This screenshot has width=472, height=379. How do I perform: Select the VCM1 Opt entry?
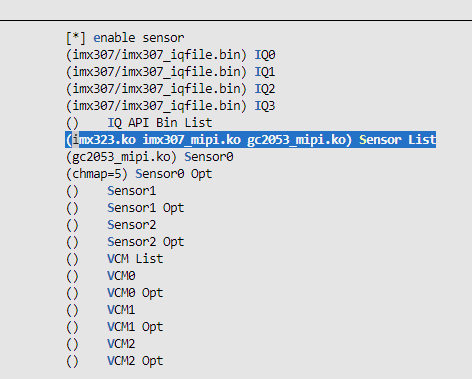[x=115, y=327]
